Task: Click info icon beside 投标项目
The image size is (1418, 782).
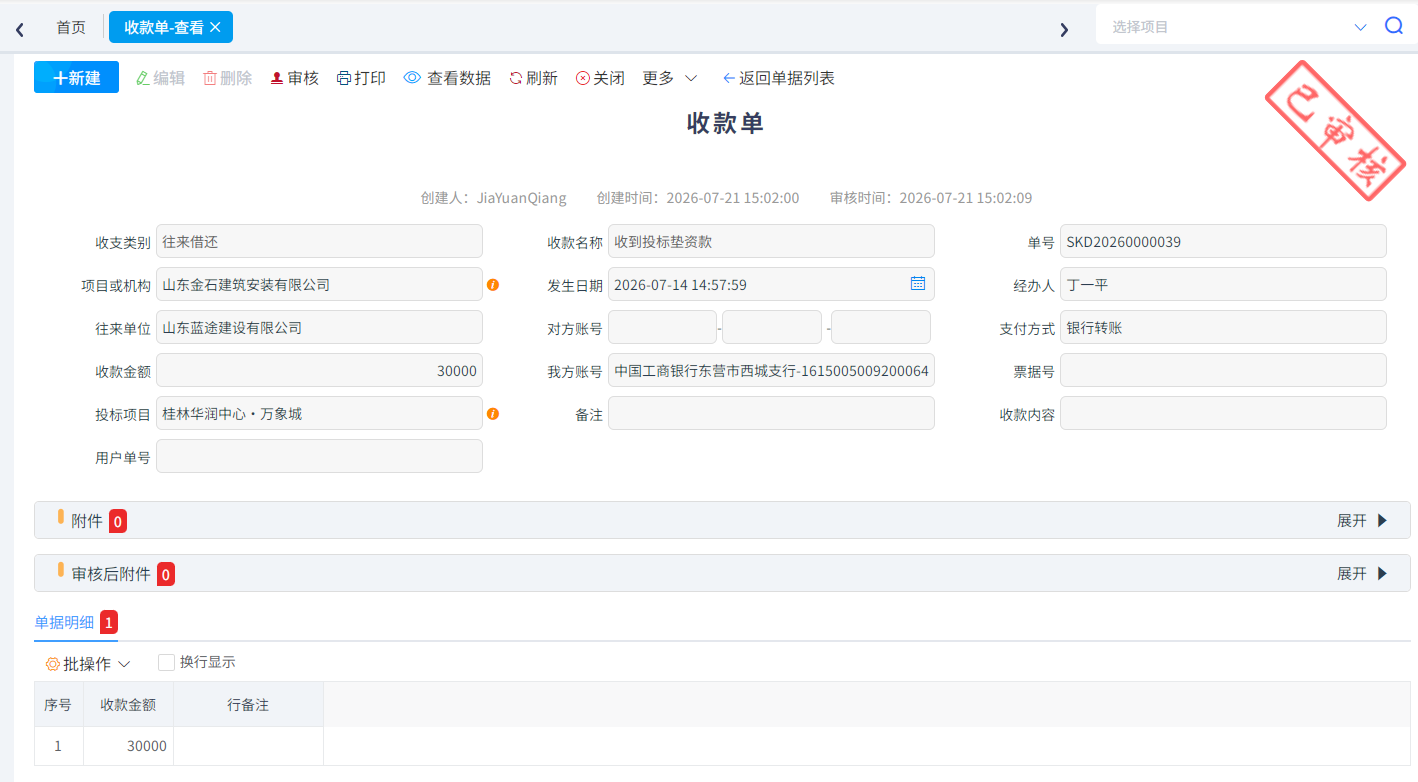Action: pos(493,413)
